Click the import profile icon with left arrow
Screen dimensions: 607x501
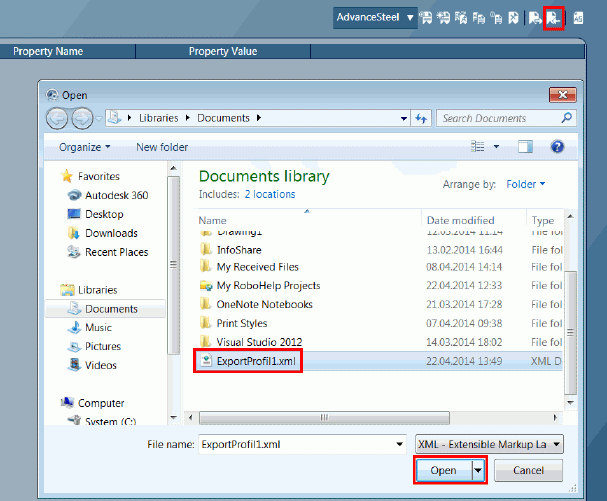(x=553, y=18)
